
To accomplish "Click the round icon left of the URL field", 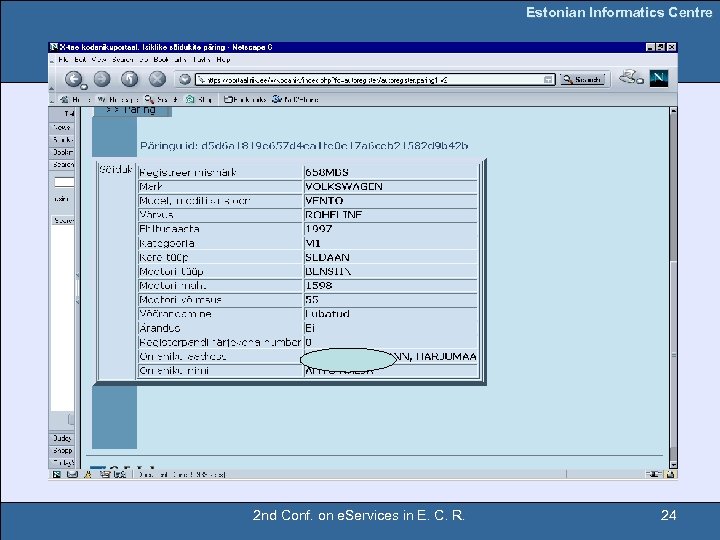I will point(185,79).
